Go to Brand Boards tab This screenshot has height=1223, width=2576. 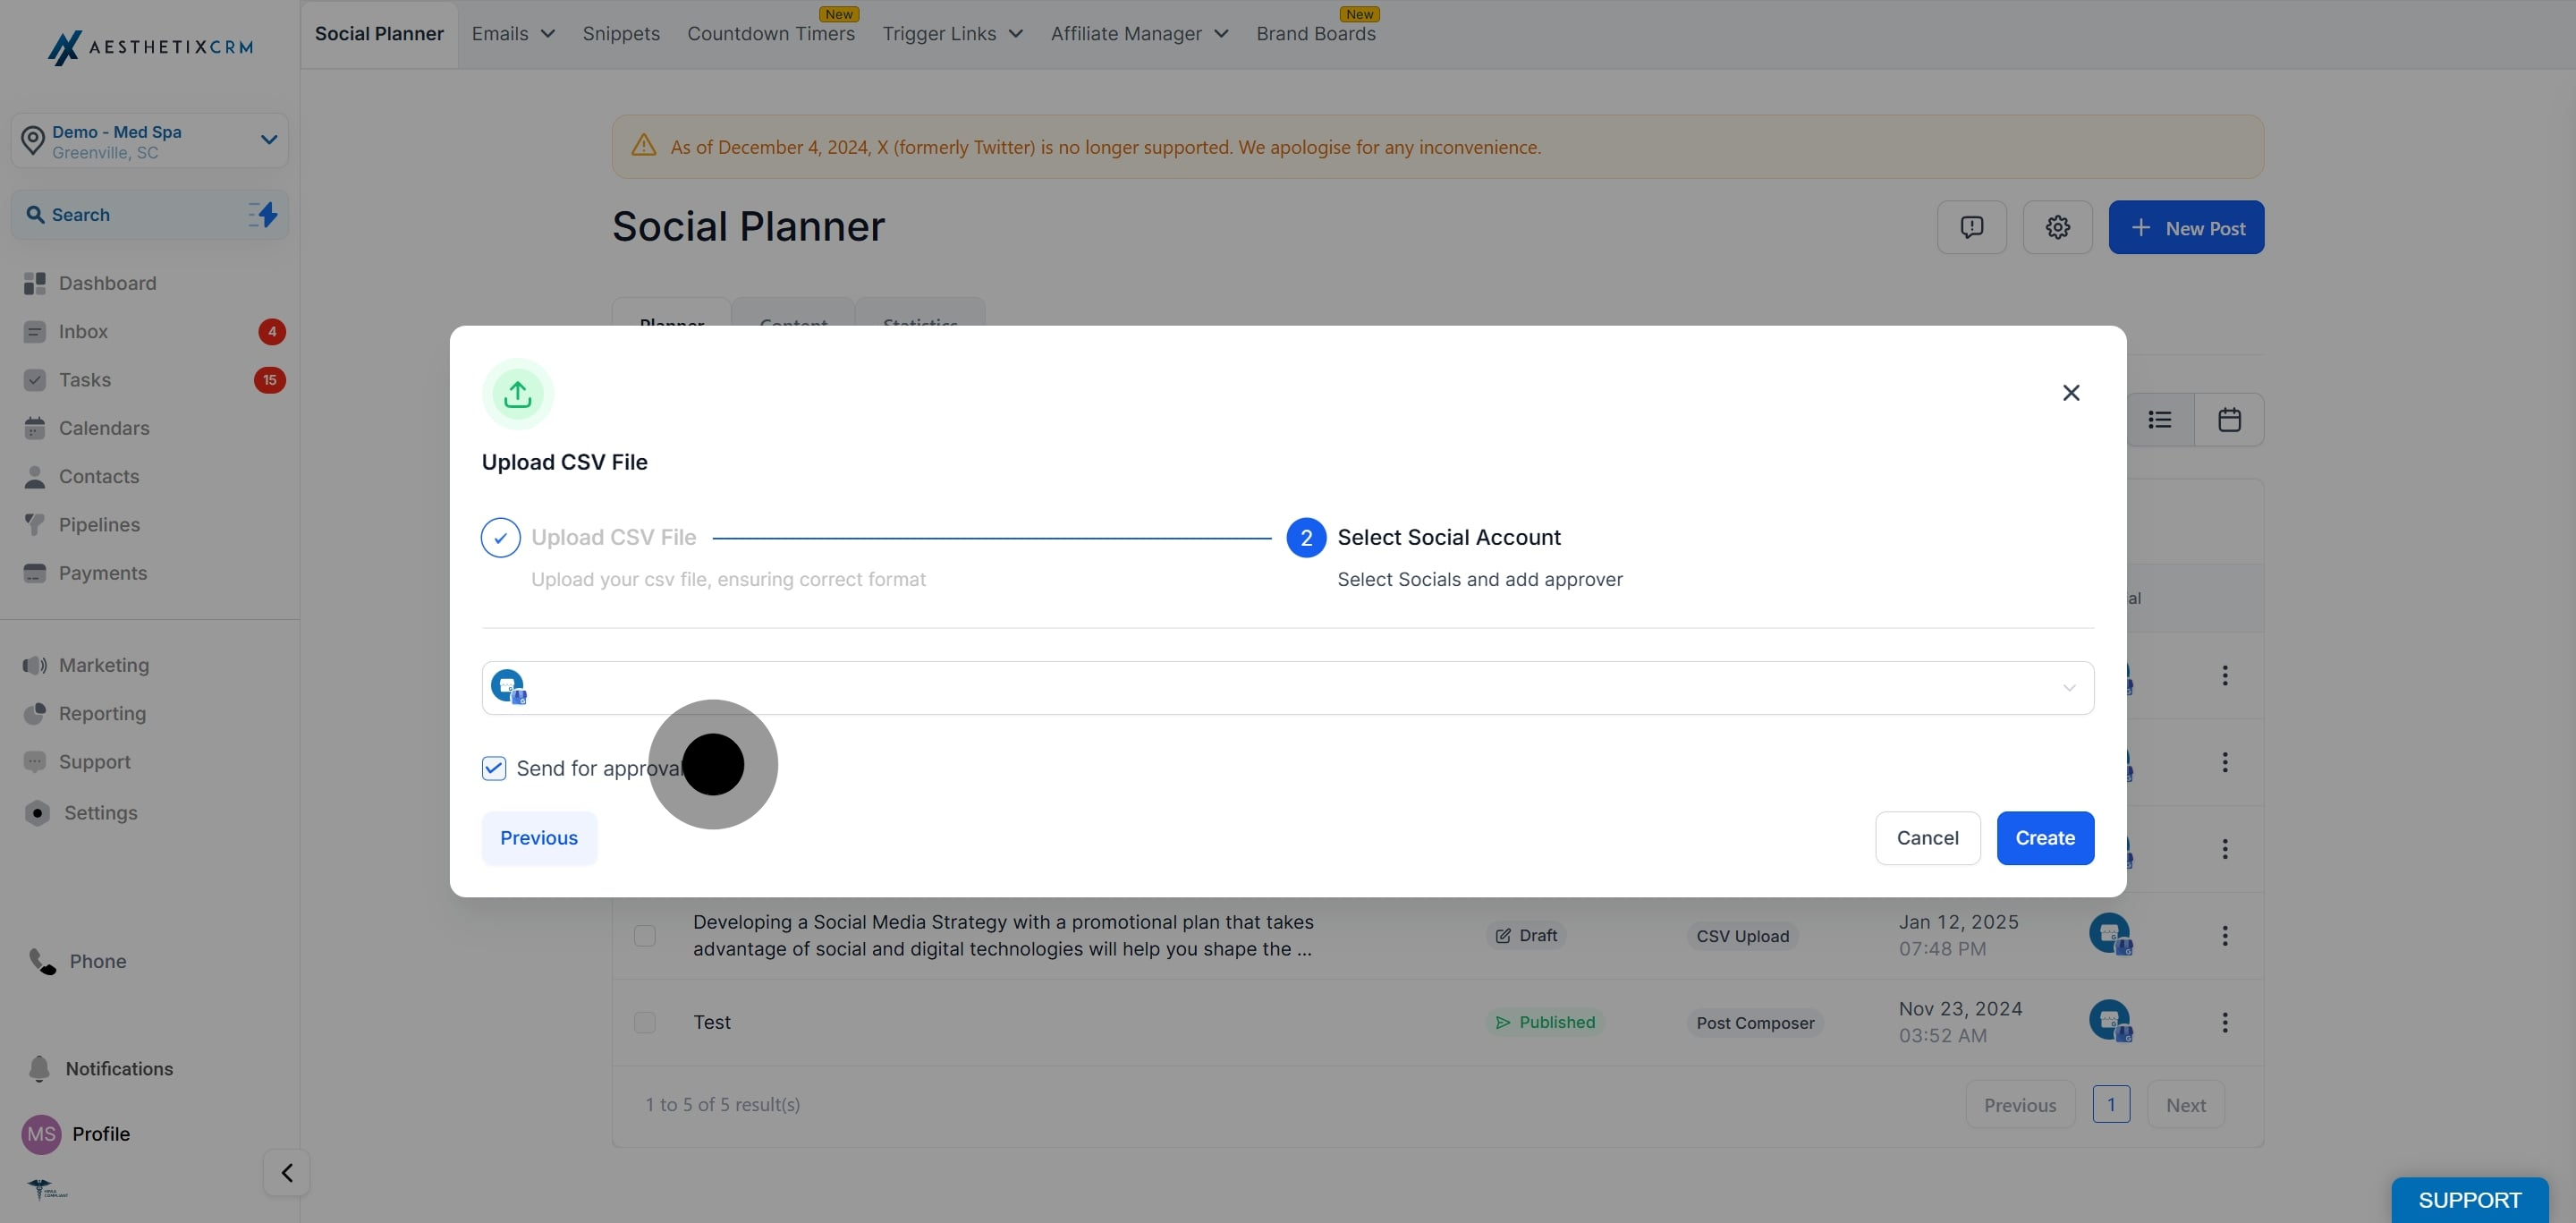coord(1315,33)
